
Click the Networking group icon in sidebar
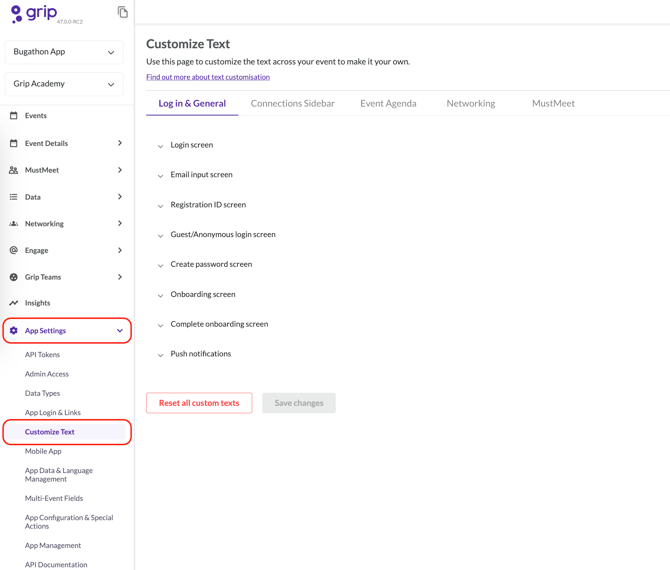pos(14,224)
